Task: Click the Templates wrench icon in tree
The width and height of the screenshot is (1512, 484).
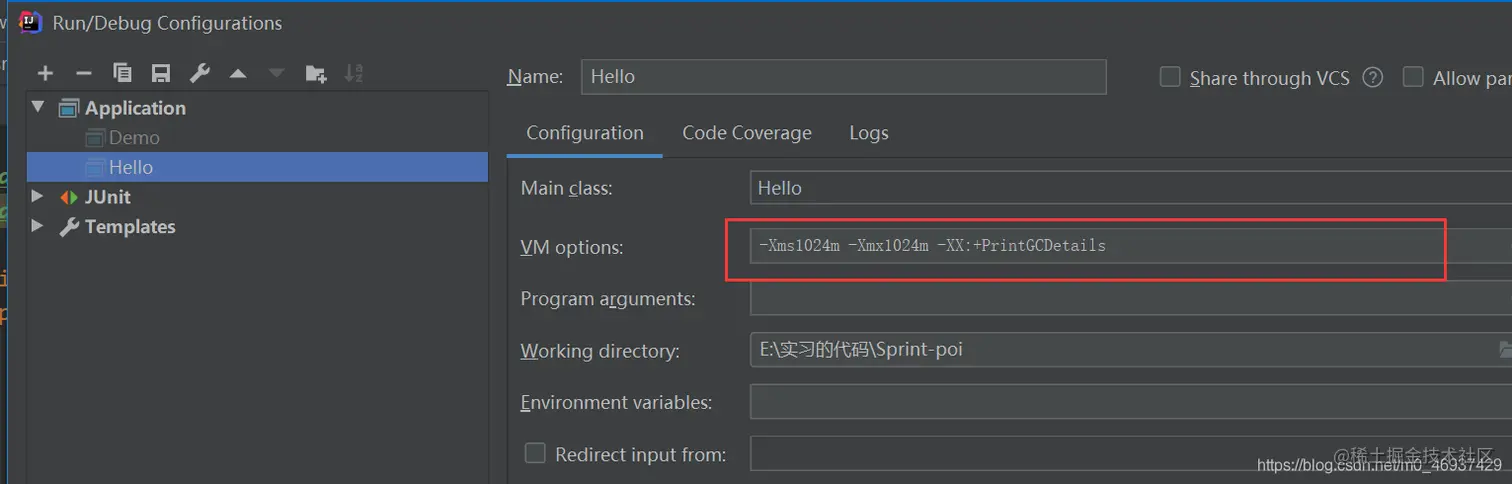Action: pyautogui.click(x=69, y=227)
